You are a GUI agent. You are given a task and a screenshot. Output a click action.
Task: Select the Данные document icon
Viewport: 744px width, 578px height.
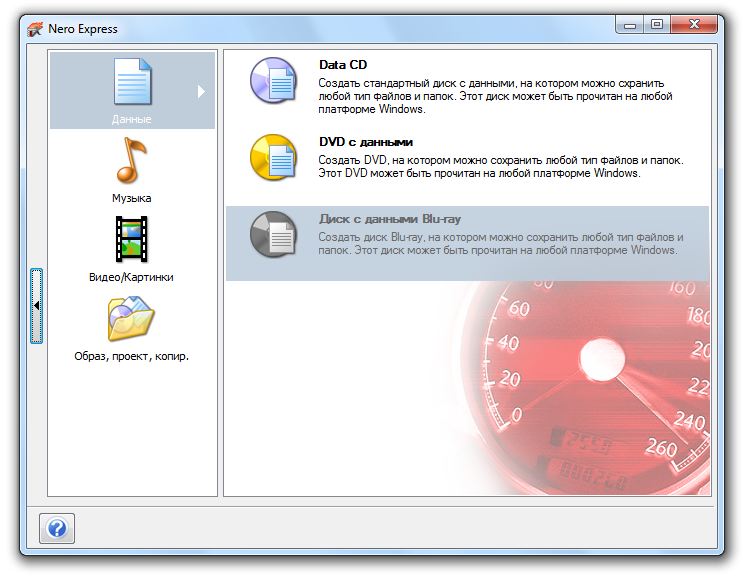coord(132,82)
